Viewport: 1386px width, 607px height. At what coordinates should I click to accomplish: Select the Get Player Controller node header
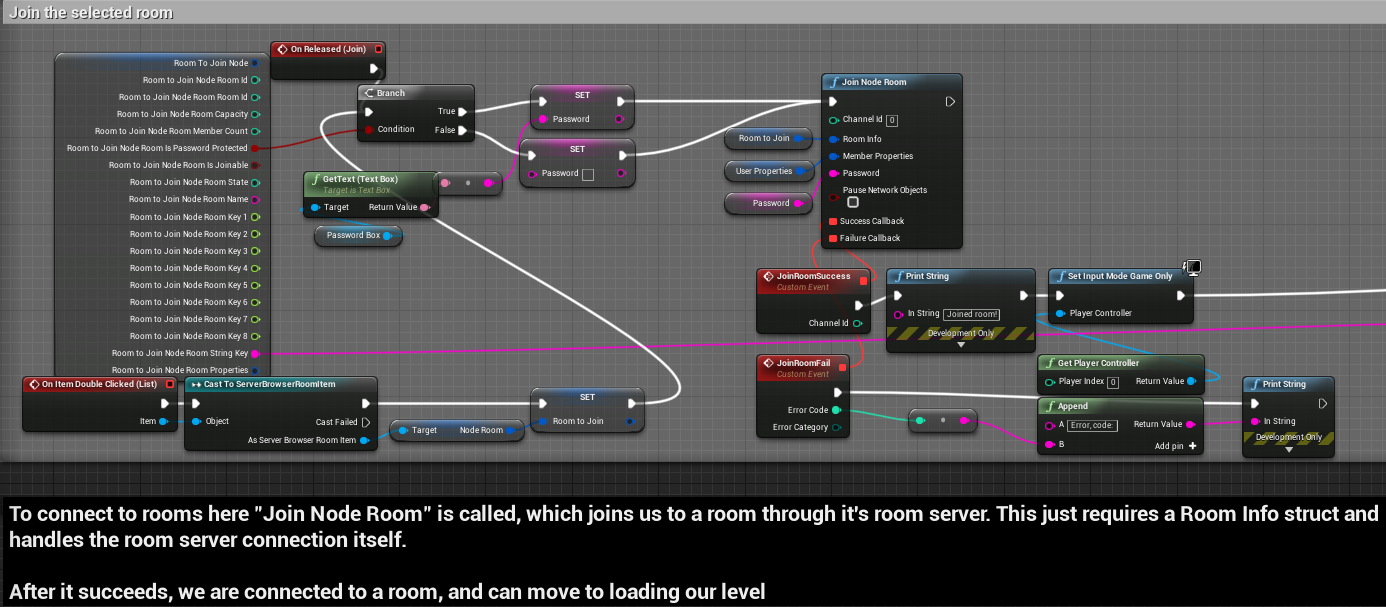coord(1120,363)
